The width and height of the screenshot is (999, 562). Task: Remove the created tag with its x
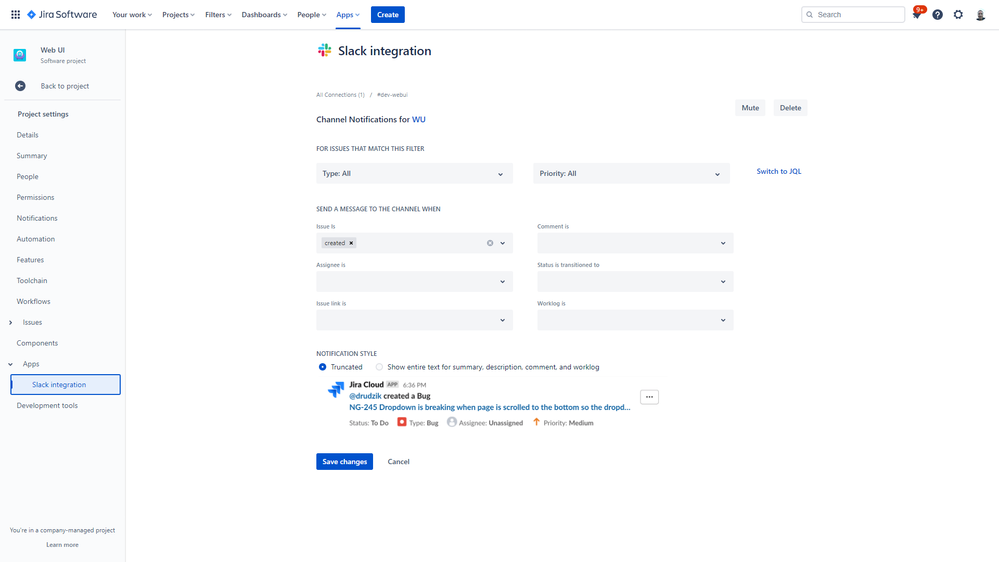(351, 243)
